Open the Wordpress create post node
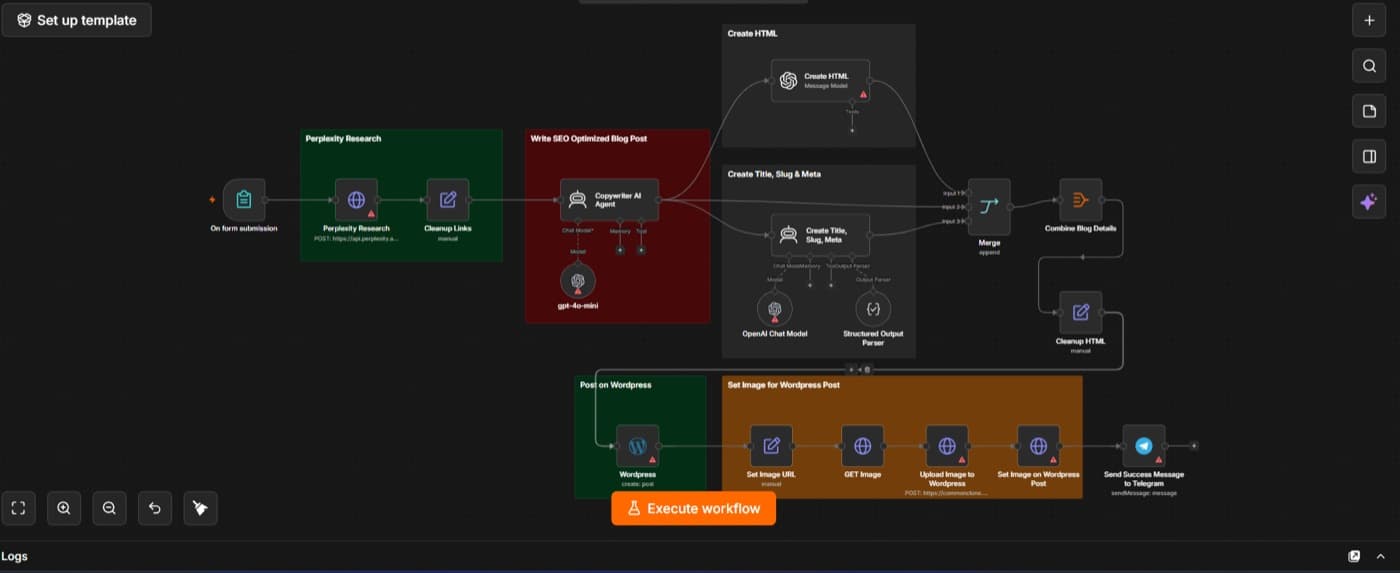This screenshot has height=573, width=1400. 637,446
